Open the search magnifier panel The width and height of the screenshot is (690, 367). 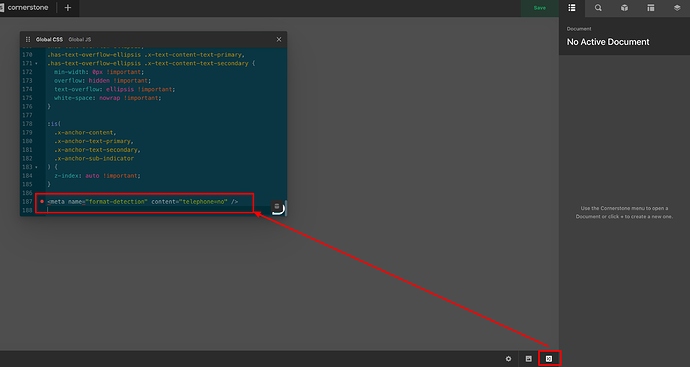[x=598, y=8]
